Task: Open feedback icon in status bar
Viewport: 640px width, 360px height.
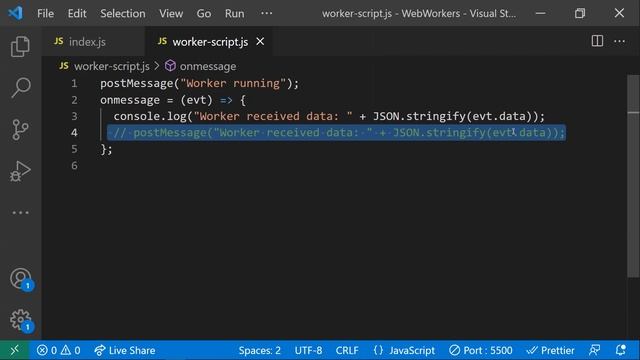Action: pos(595,350)
